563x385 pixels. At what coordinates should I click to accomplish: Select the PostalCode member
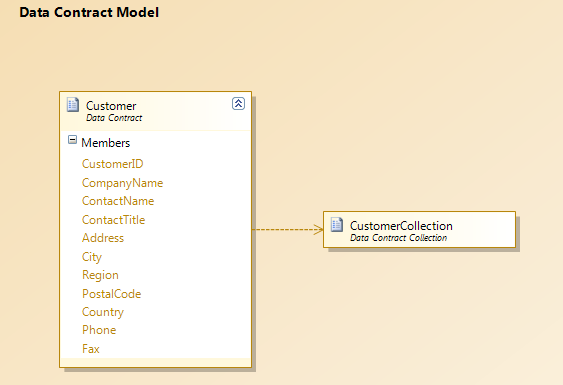click(111, 294)
